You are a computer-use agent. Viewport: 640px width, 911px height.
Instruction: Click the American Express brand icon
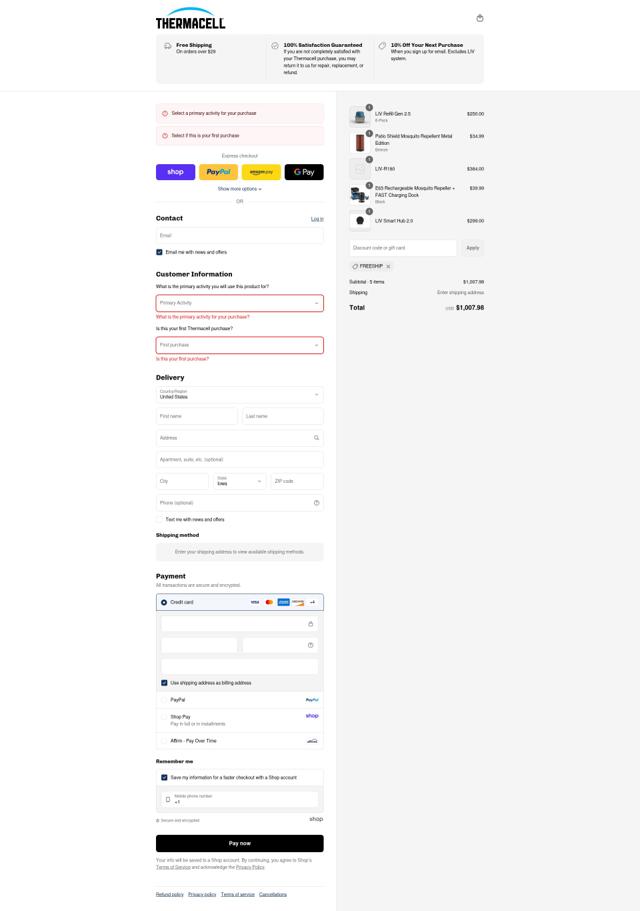[283, 602]
